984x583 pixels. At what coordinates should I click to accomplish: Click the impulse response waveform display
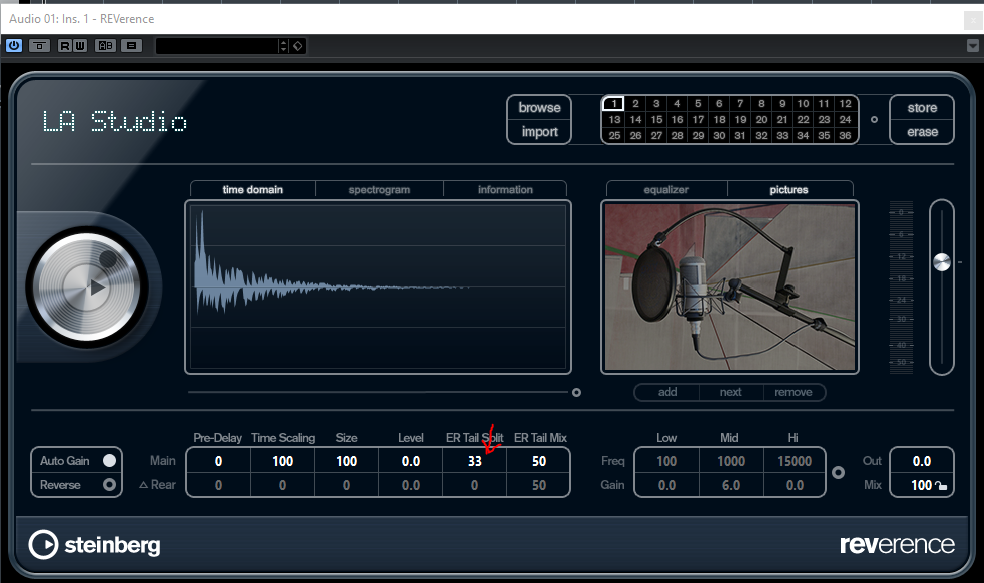click(378, 287)
